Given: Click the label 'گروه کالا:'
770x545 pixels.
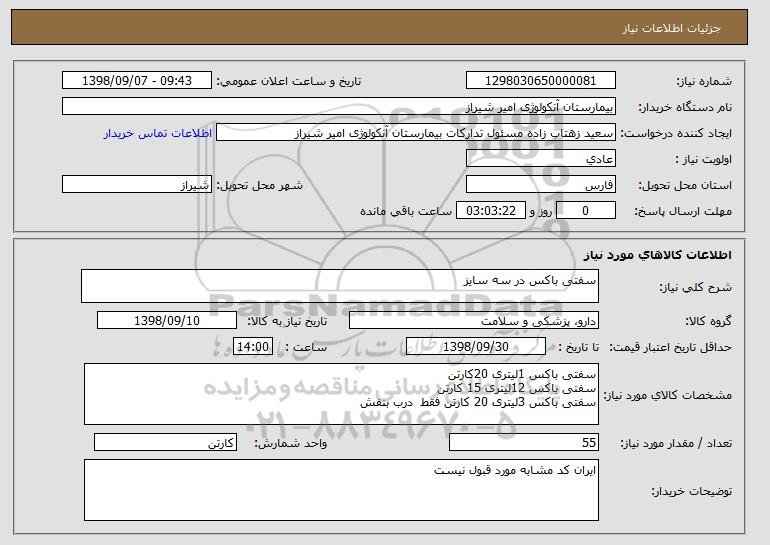Looking at the screenshot, I should (x=709, y=322).
